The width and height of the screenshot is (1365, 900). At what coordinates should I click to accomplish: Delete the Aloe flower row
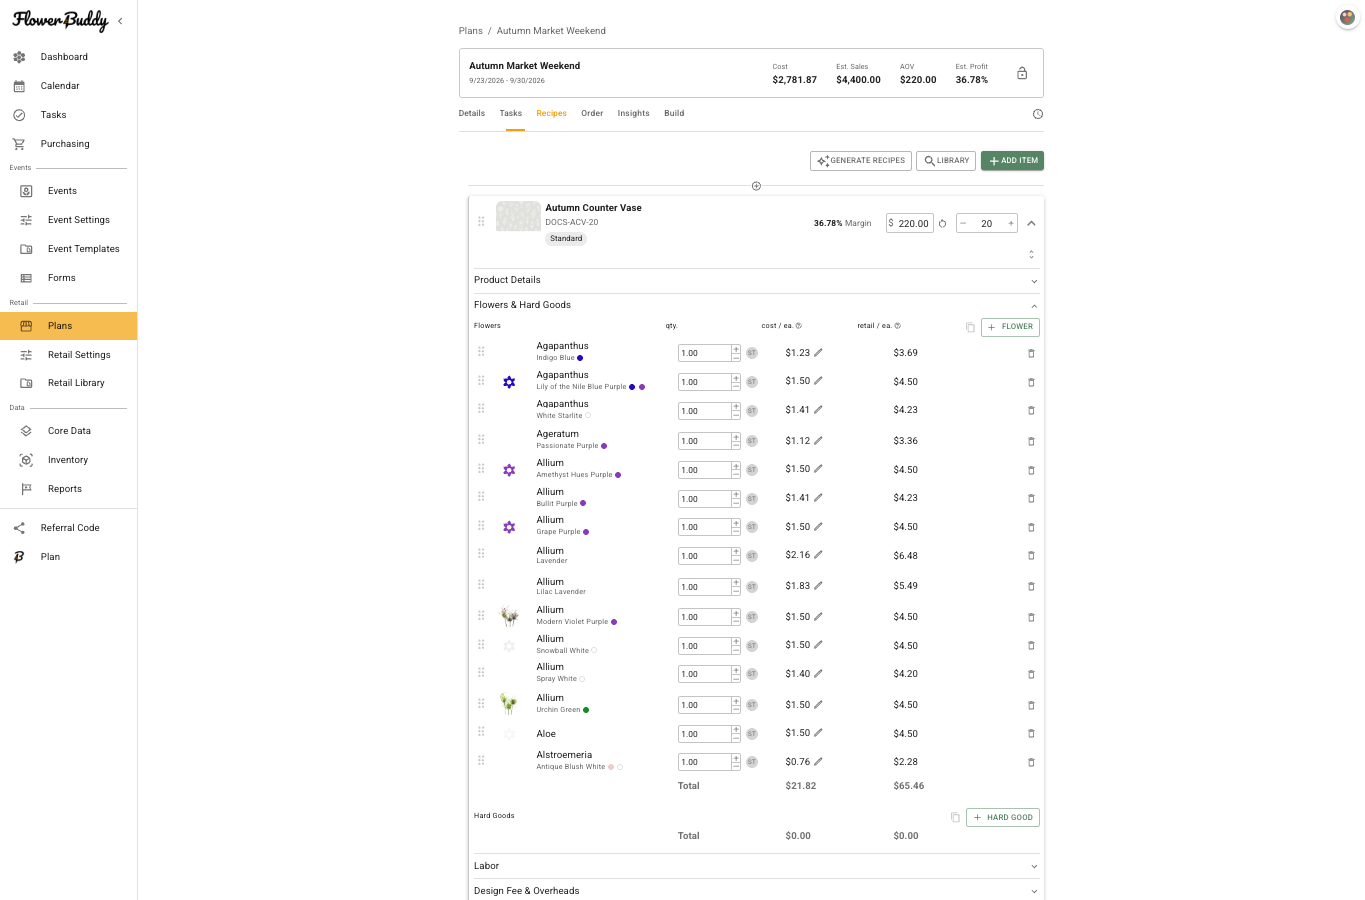click(x=1031, y=734)
